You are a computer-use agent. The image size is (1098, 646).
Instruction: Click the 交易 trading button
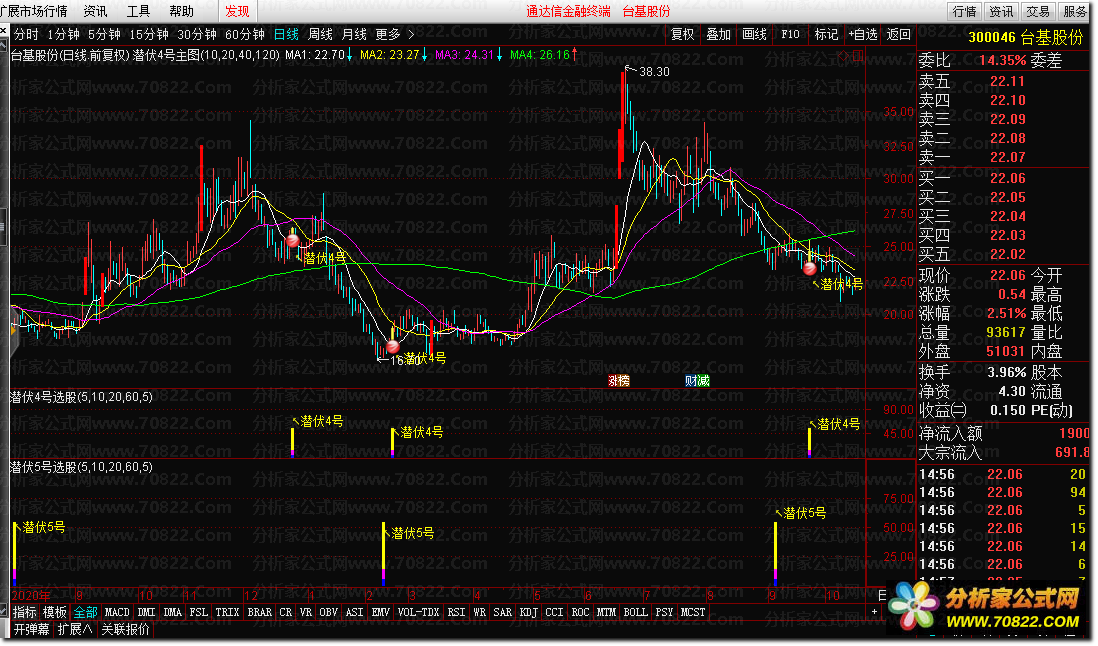tap(1038, 11)
